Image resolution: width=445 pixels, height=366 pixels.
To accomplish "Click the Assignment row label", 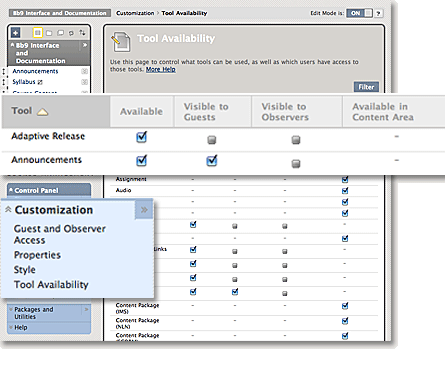I will point(131,179).
